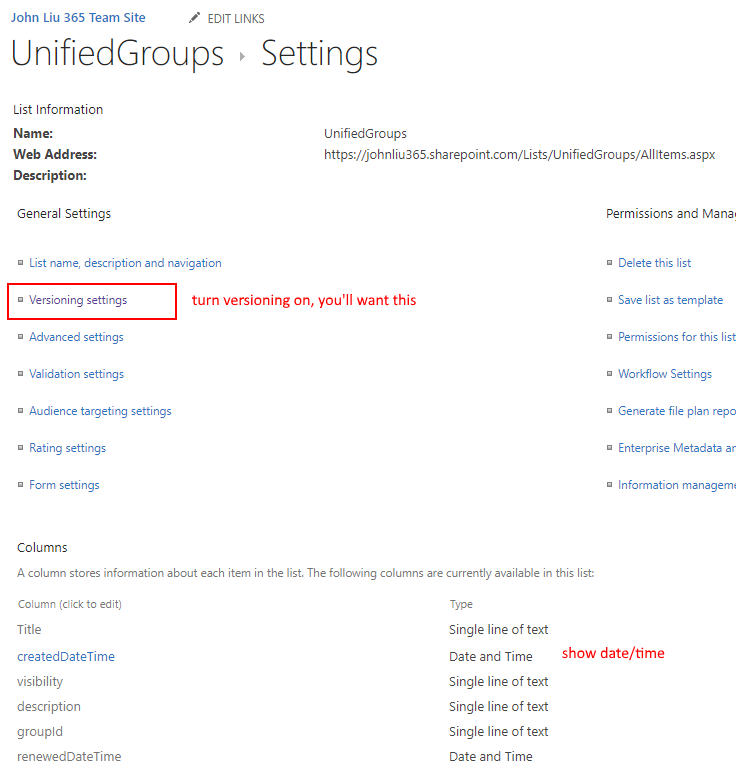Open Form settings link
The height and width of the screenshot is (772, 736).
(64, 485)
